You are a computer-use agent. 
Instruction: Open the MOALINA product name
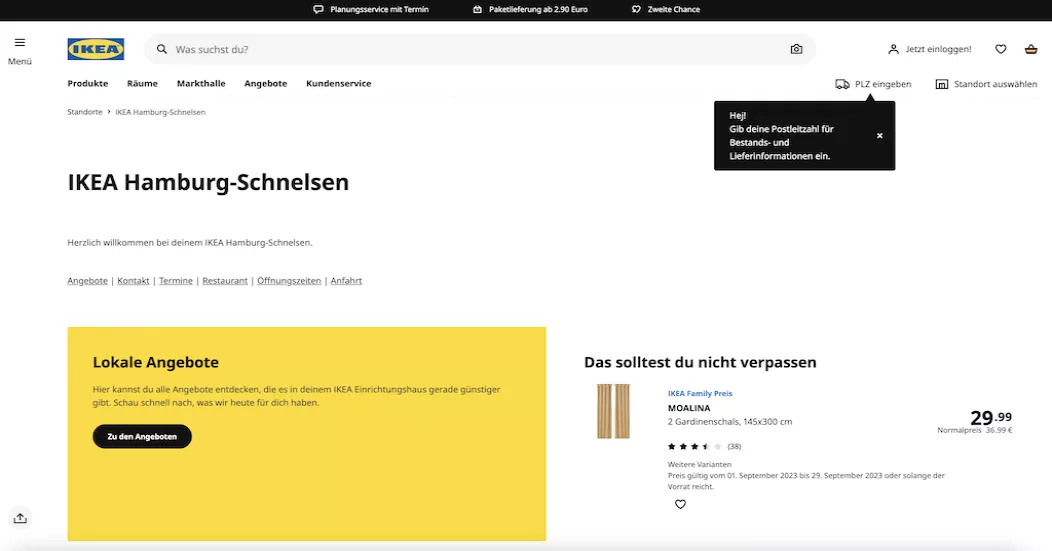[689, 407]
